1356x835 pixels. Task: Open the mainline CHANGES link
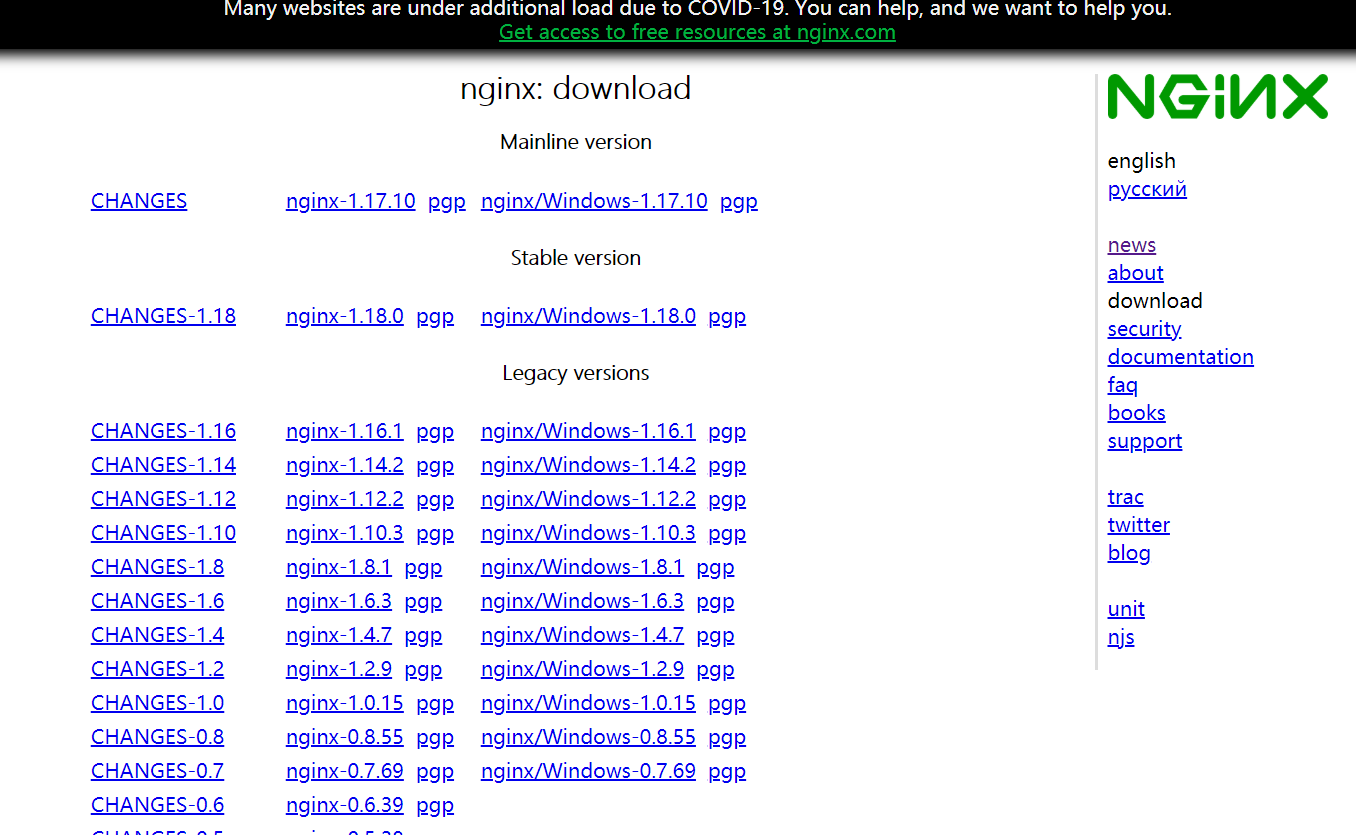[139, 201]
